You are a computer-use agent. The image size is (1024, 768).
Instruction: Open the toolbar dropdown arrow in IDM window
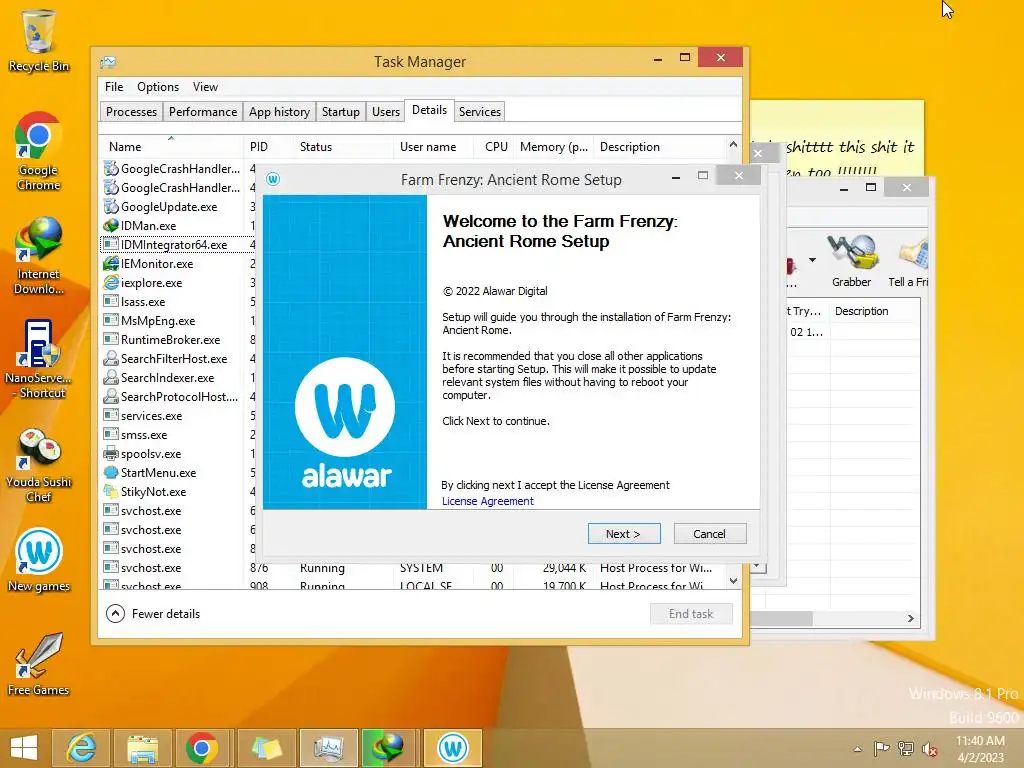click(812, 260)
